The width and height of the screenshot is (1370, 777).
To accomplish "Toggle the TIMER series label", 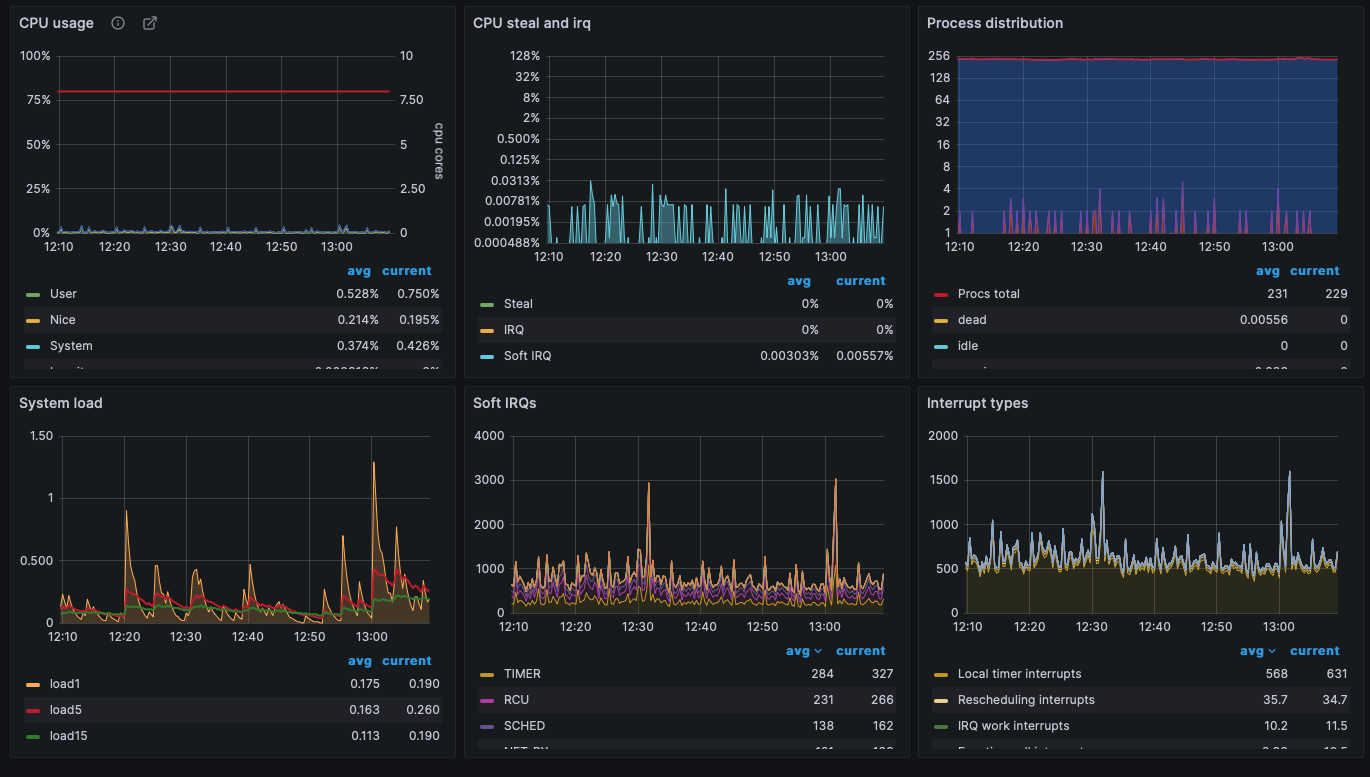I will 522,674.
